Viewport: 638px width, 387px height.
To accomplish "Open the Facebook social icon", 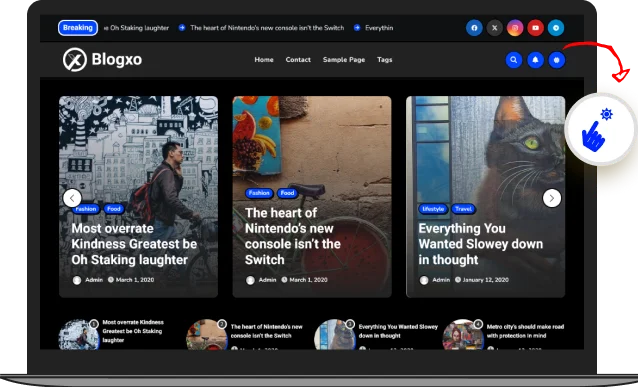I will coord(474,28).
